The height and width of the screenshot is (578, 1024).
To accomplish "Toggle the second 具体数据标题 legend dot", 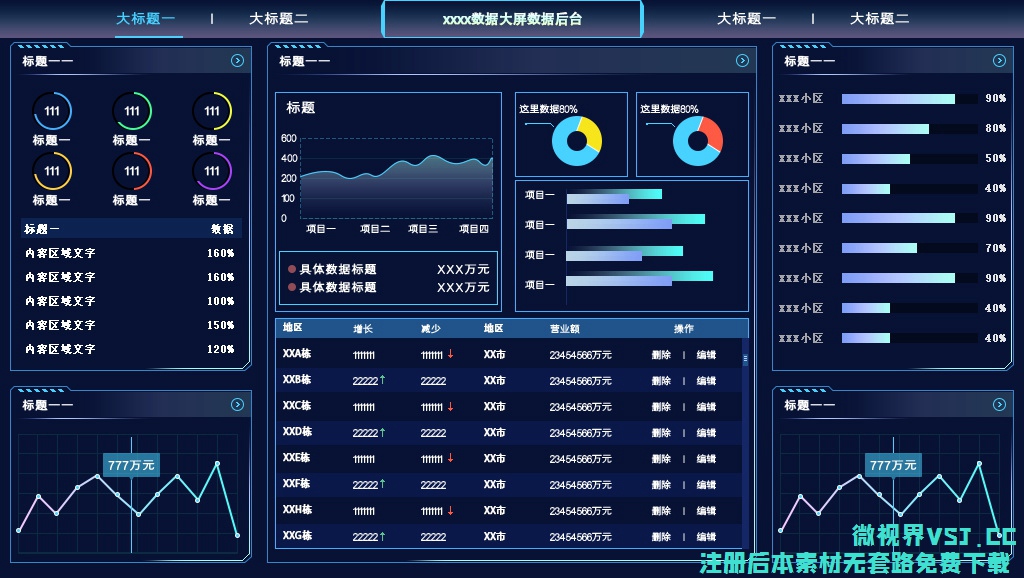I will point(292,287).
